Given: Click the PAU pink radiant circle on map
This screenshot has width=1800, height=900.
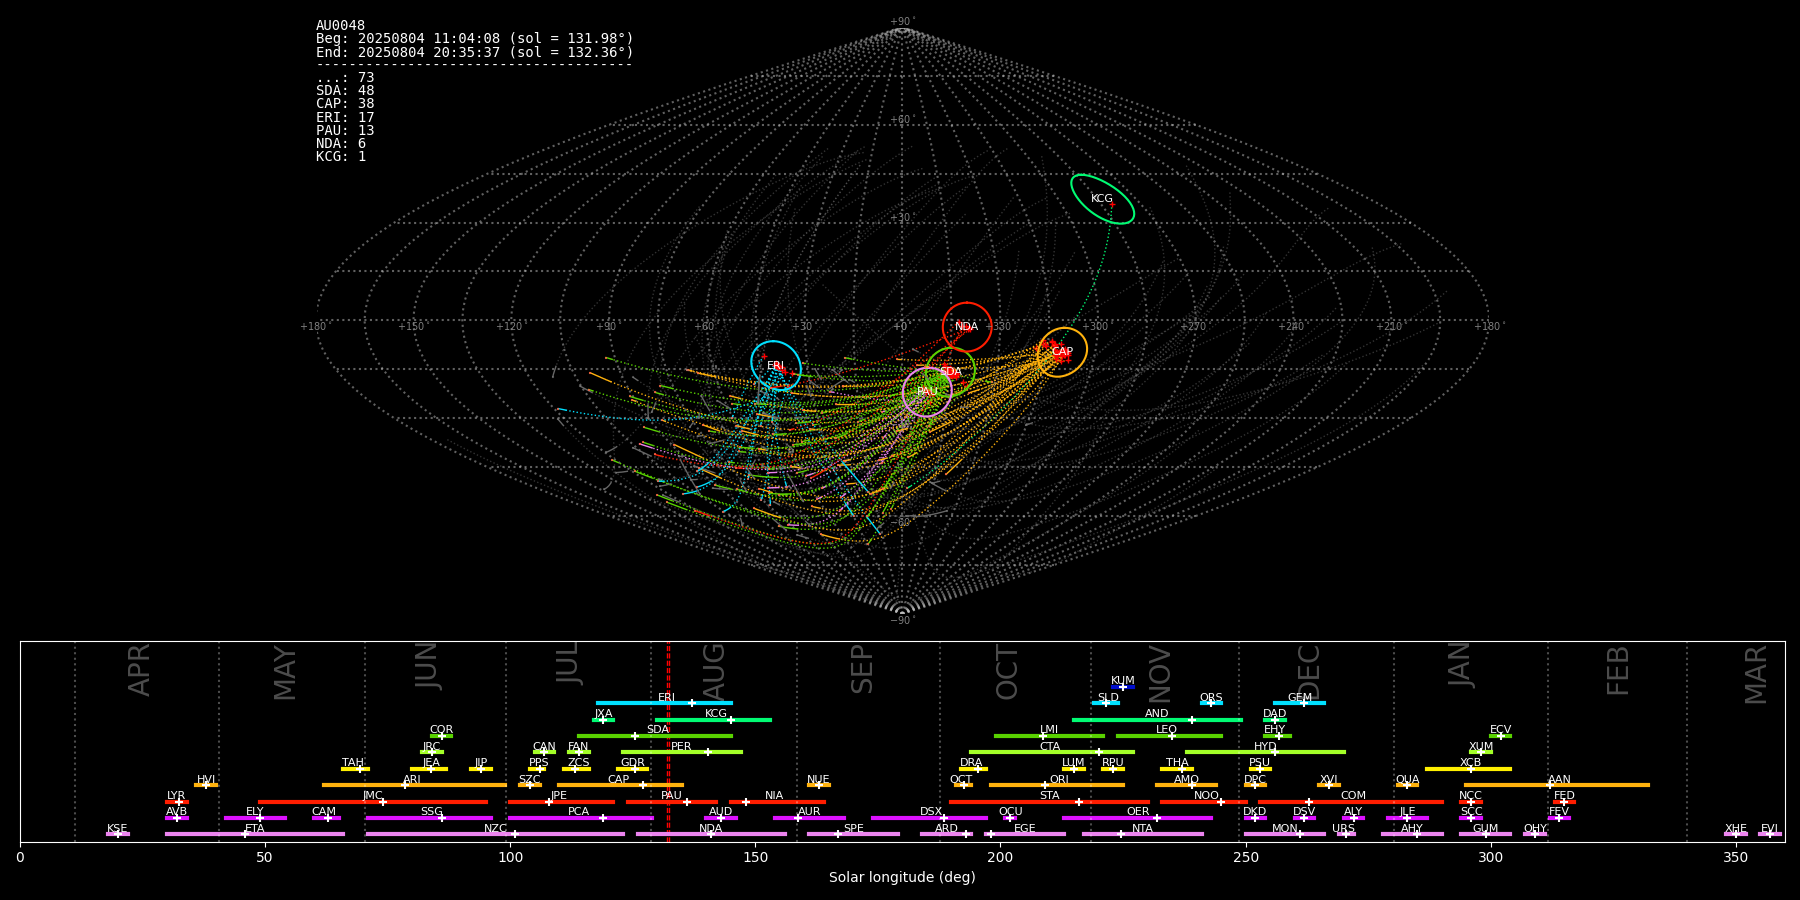Looking at the screenshot, I should (x=927, y=392).
